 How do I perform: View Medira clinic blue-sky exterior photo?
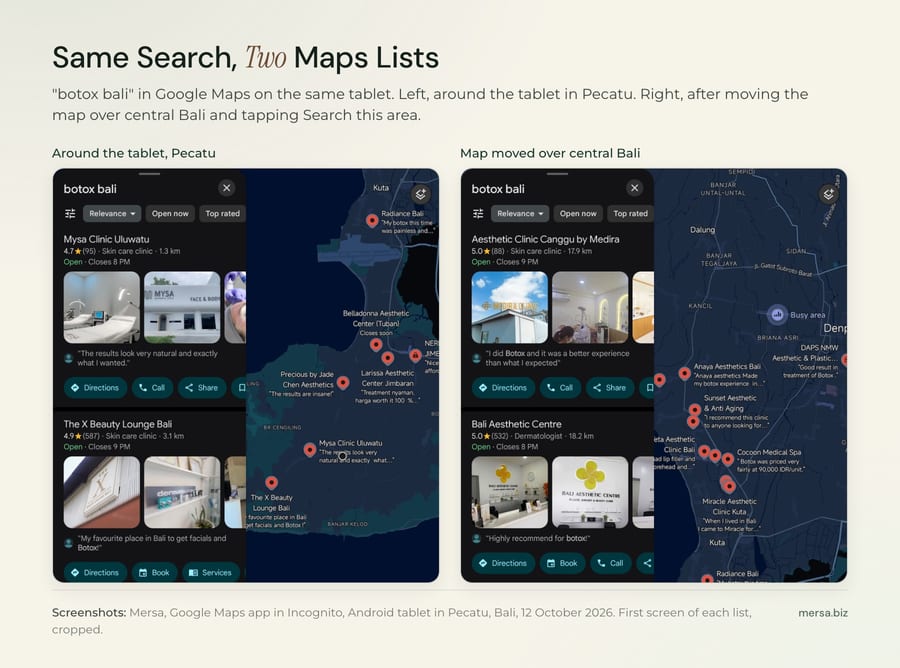pos(510,308)
